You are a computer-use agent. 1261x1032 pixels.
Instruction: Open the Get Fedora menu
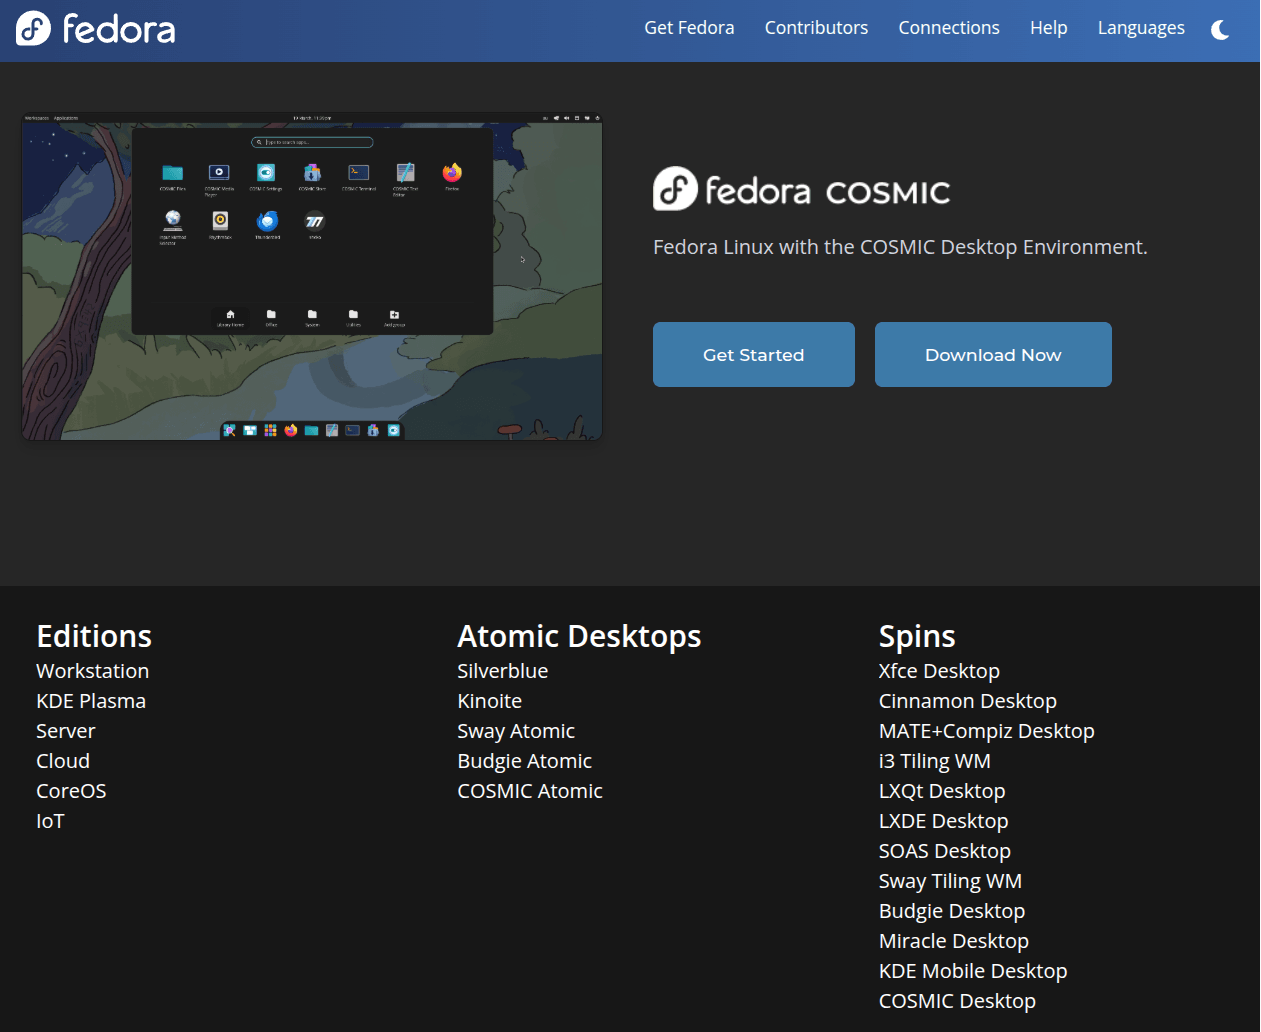(689, 28)
